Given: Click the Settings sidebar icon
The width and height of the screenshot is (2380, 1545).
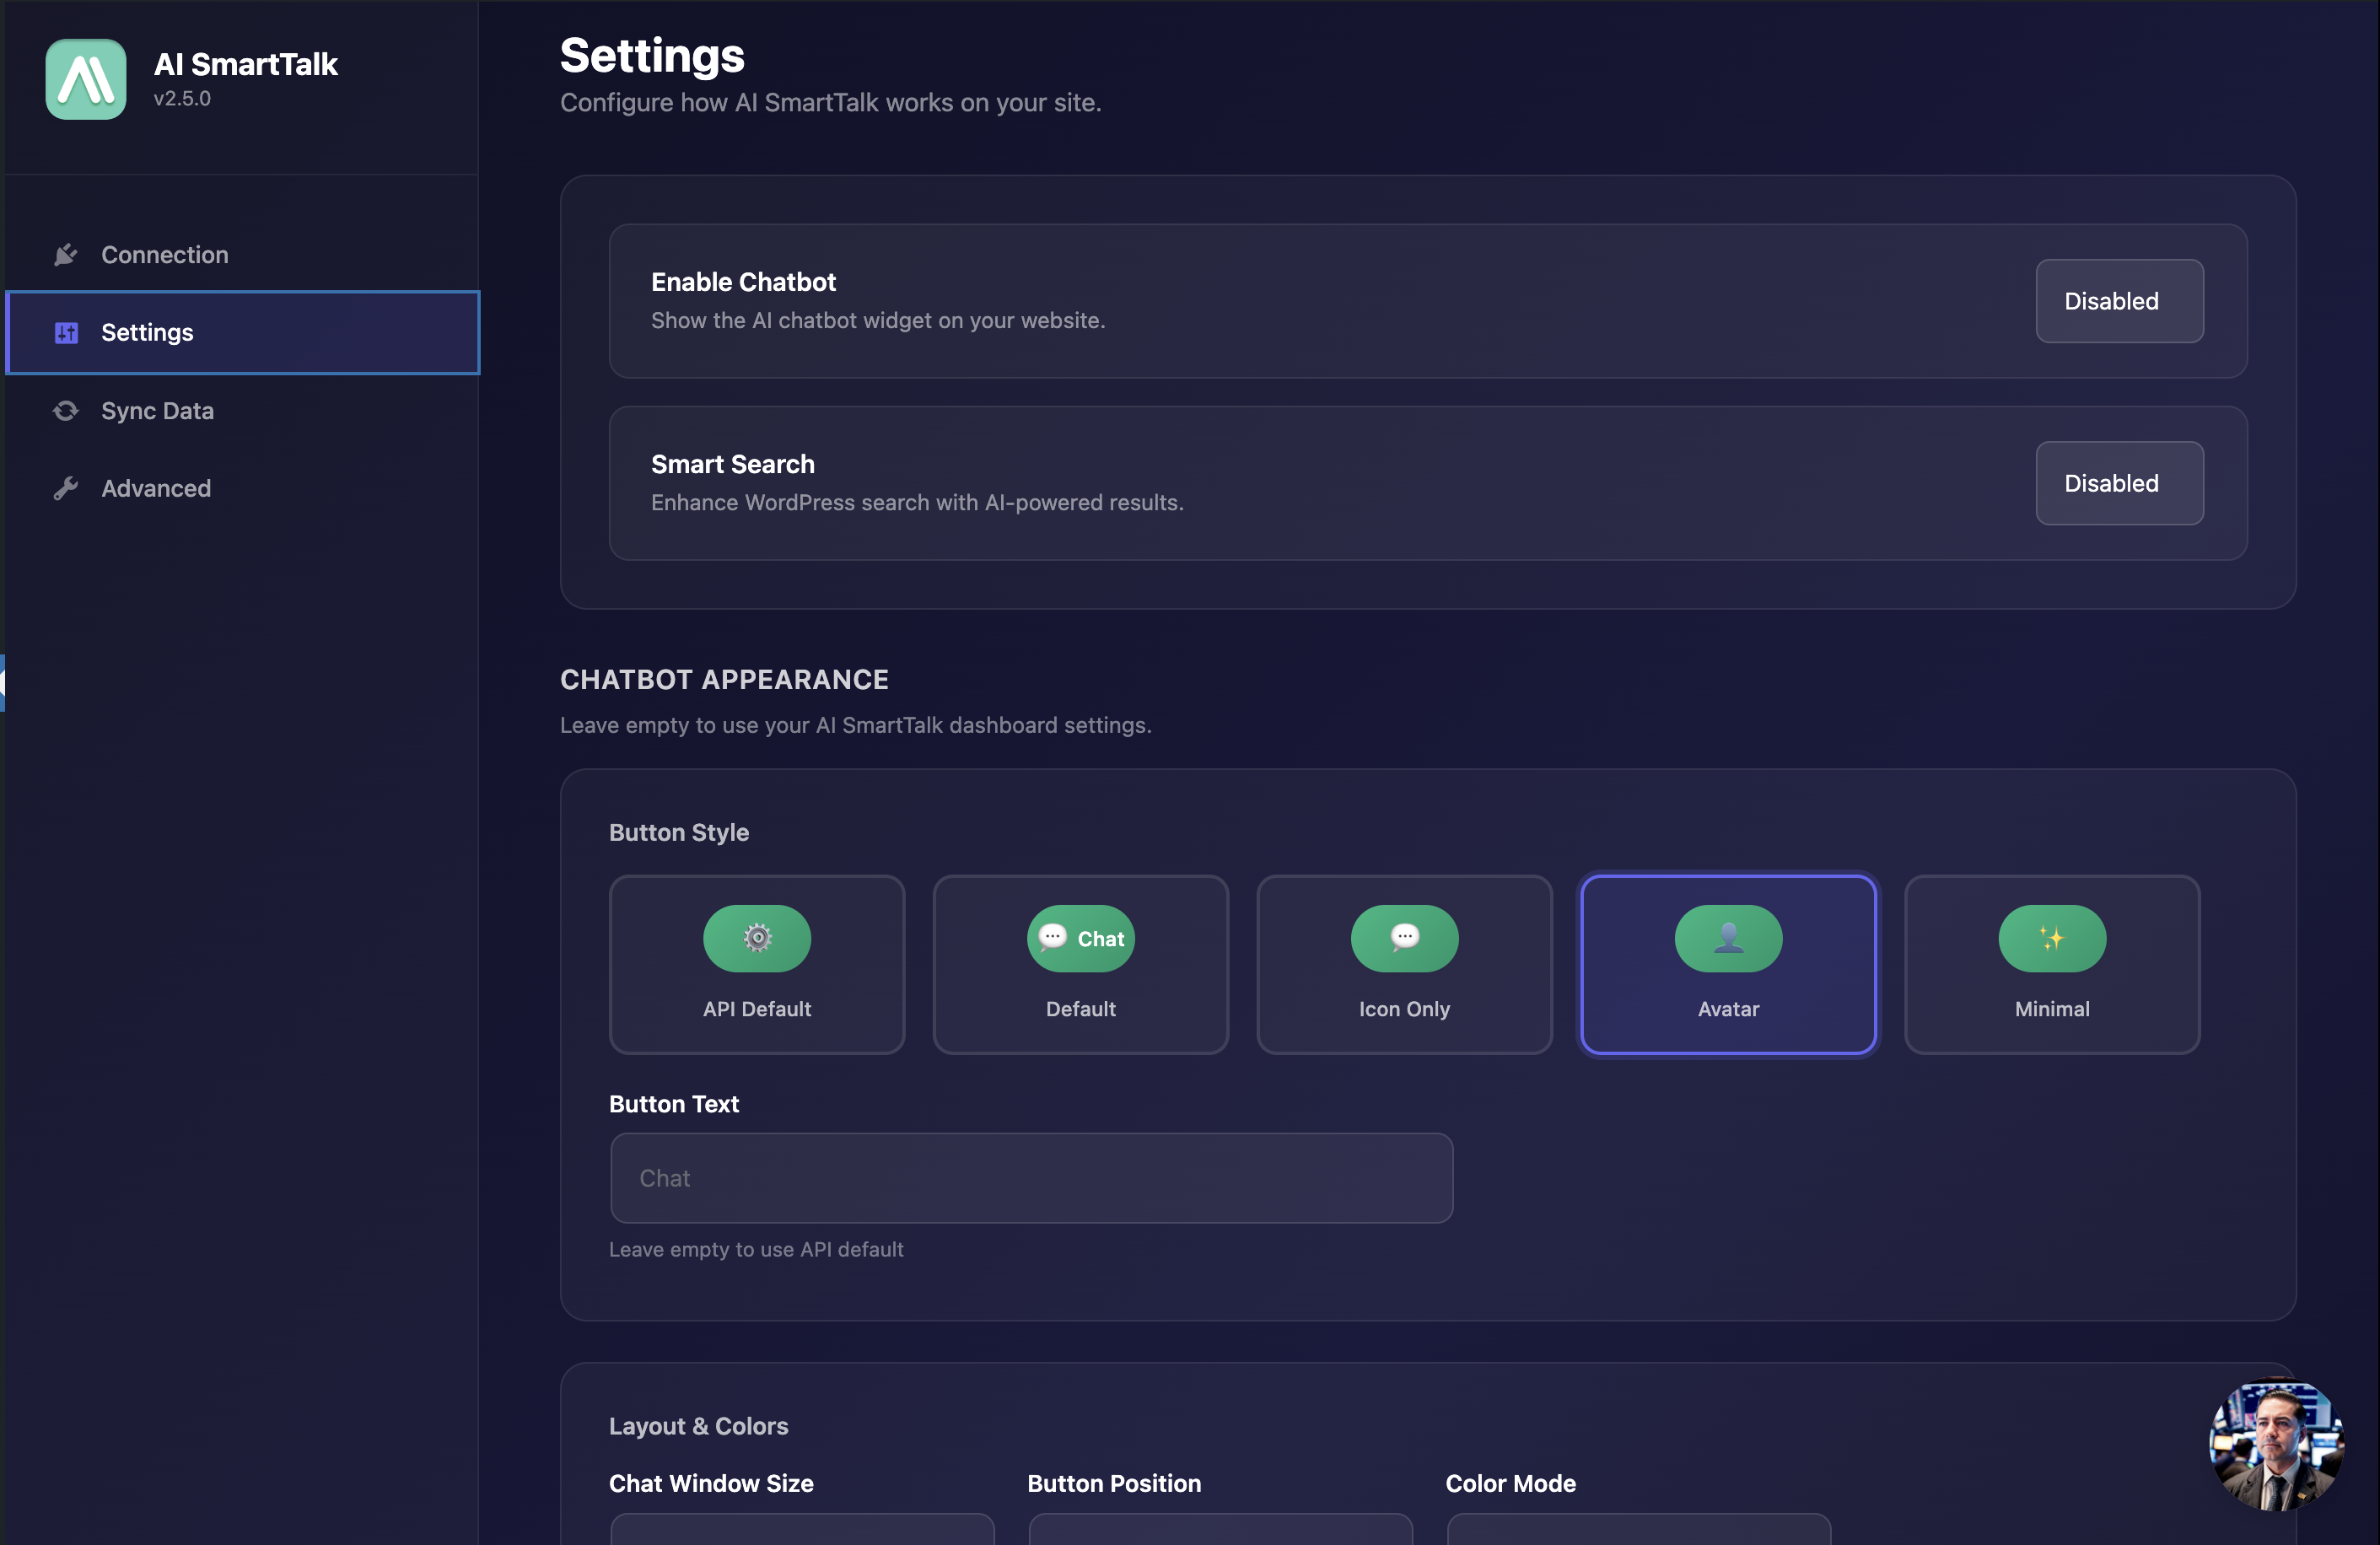Looking at the screenshot, I should (x=66, y=332).
